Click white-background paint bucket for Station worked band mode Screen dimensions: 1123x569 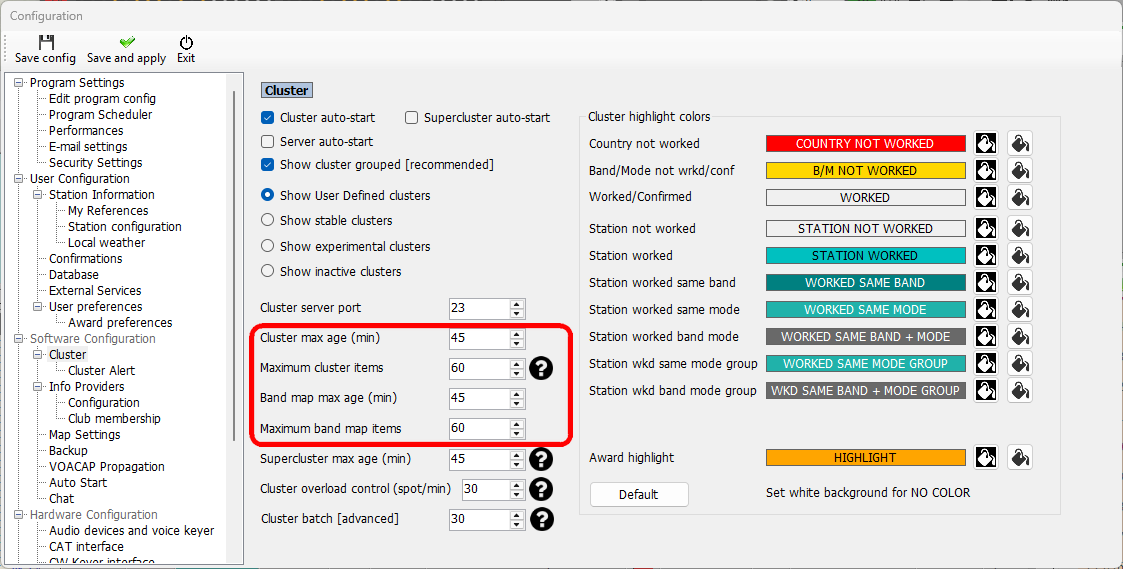click(x=1020, y=336)
